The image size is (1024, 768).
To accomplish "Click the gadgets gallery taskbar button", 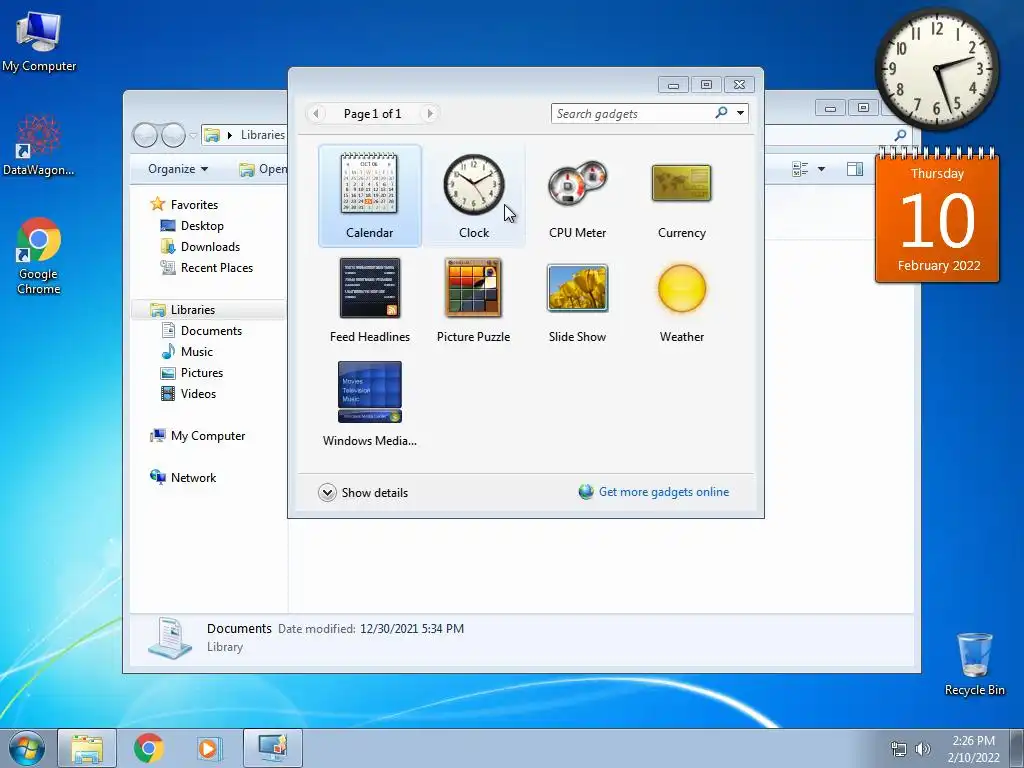I will [x=273, y=748].
